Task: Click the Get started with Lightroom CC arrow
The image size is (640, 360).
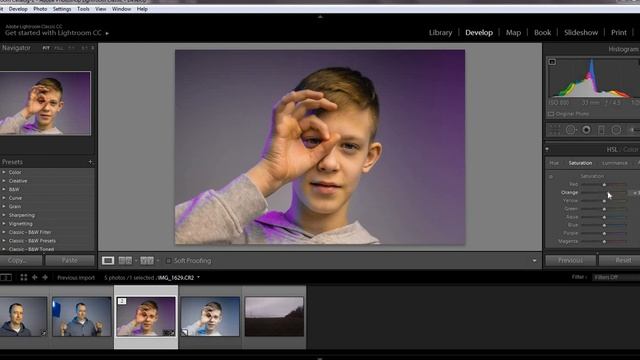Action: pyautogui.click(x=107, y=33)
